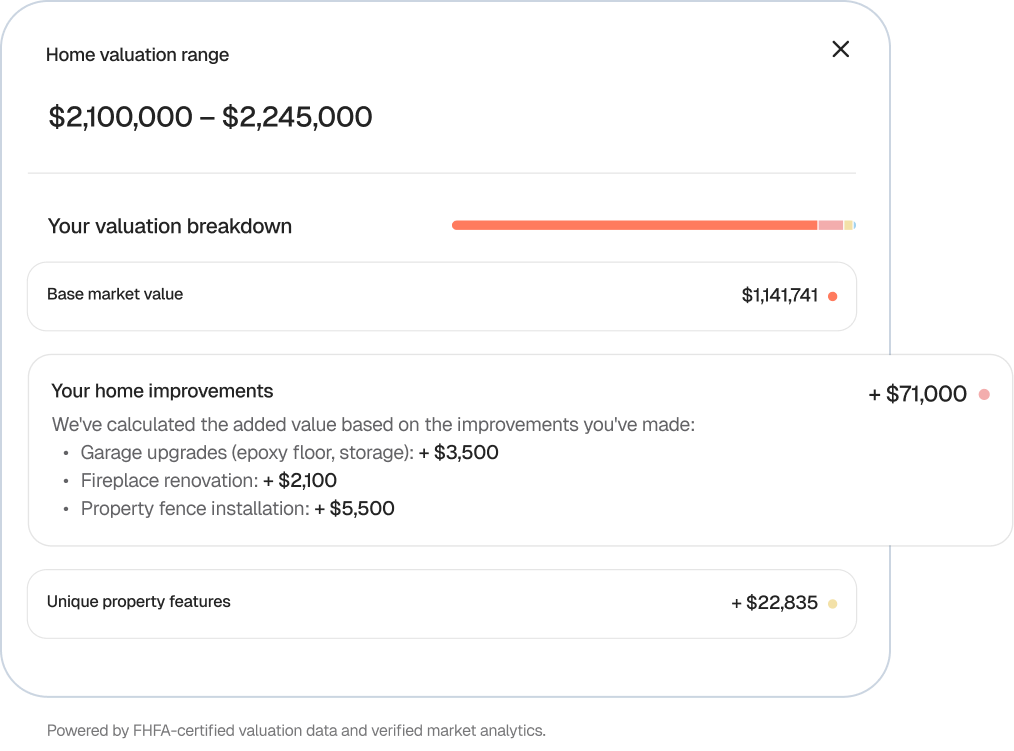Select the Fireplace renovation line item
Screen dimensions: 1014x751
pyautogui.click(x=208, y=480)
